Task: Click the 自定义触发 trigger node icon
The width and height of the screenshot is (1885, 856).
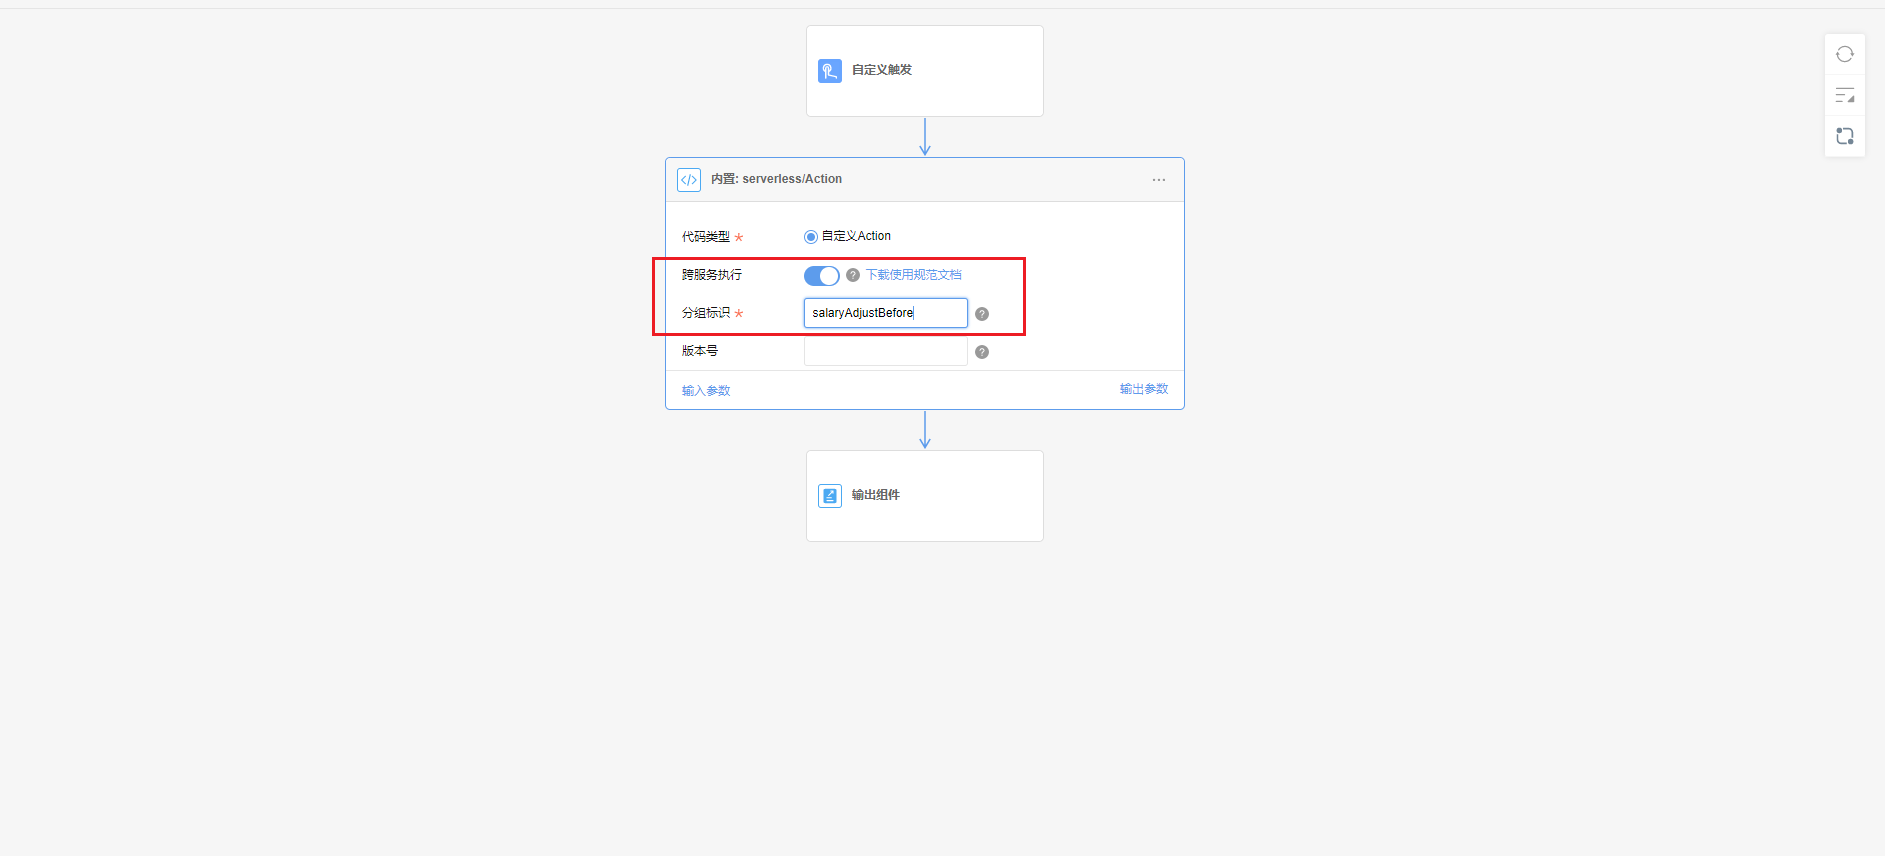Action: coord(830,70)
